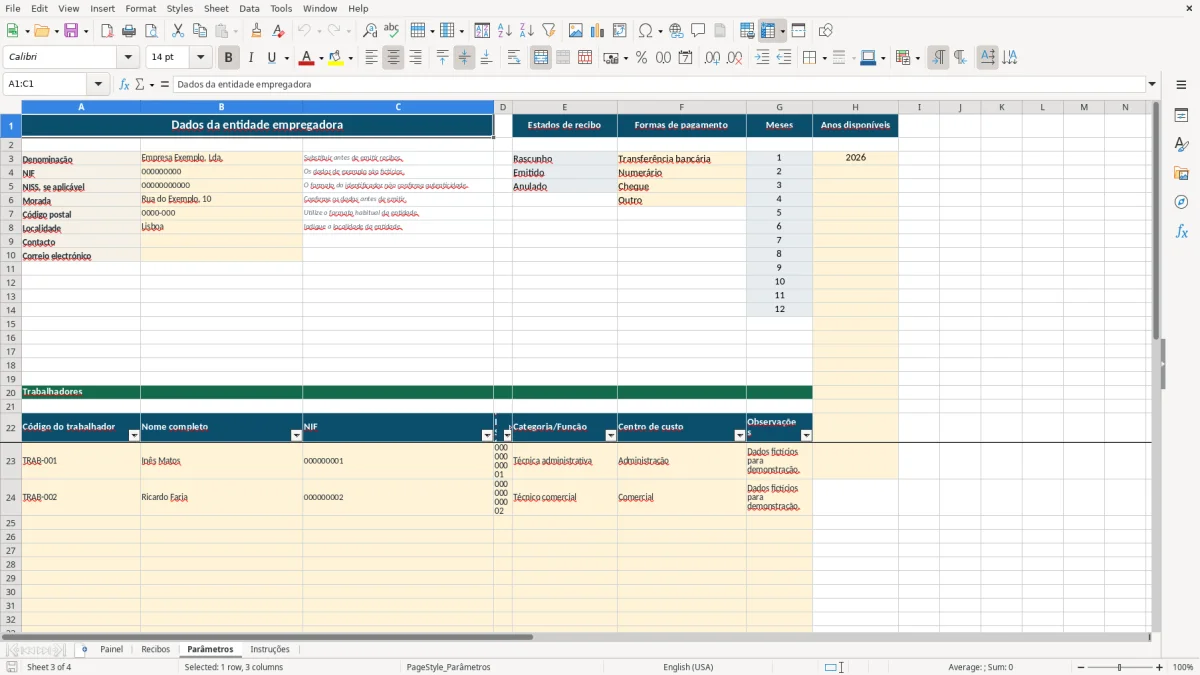Open the Calibri font name dropdown
The width and height of the screenshot is (1200, 675).
(x=128, y=58)
